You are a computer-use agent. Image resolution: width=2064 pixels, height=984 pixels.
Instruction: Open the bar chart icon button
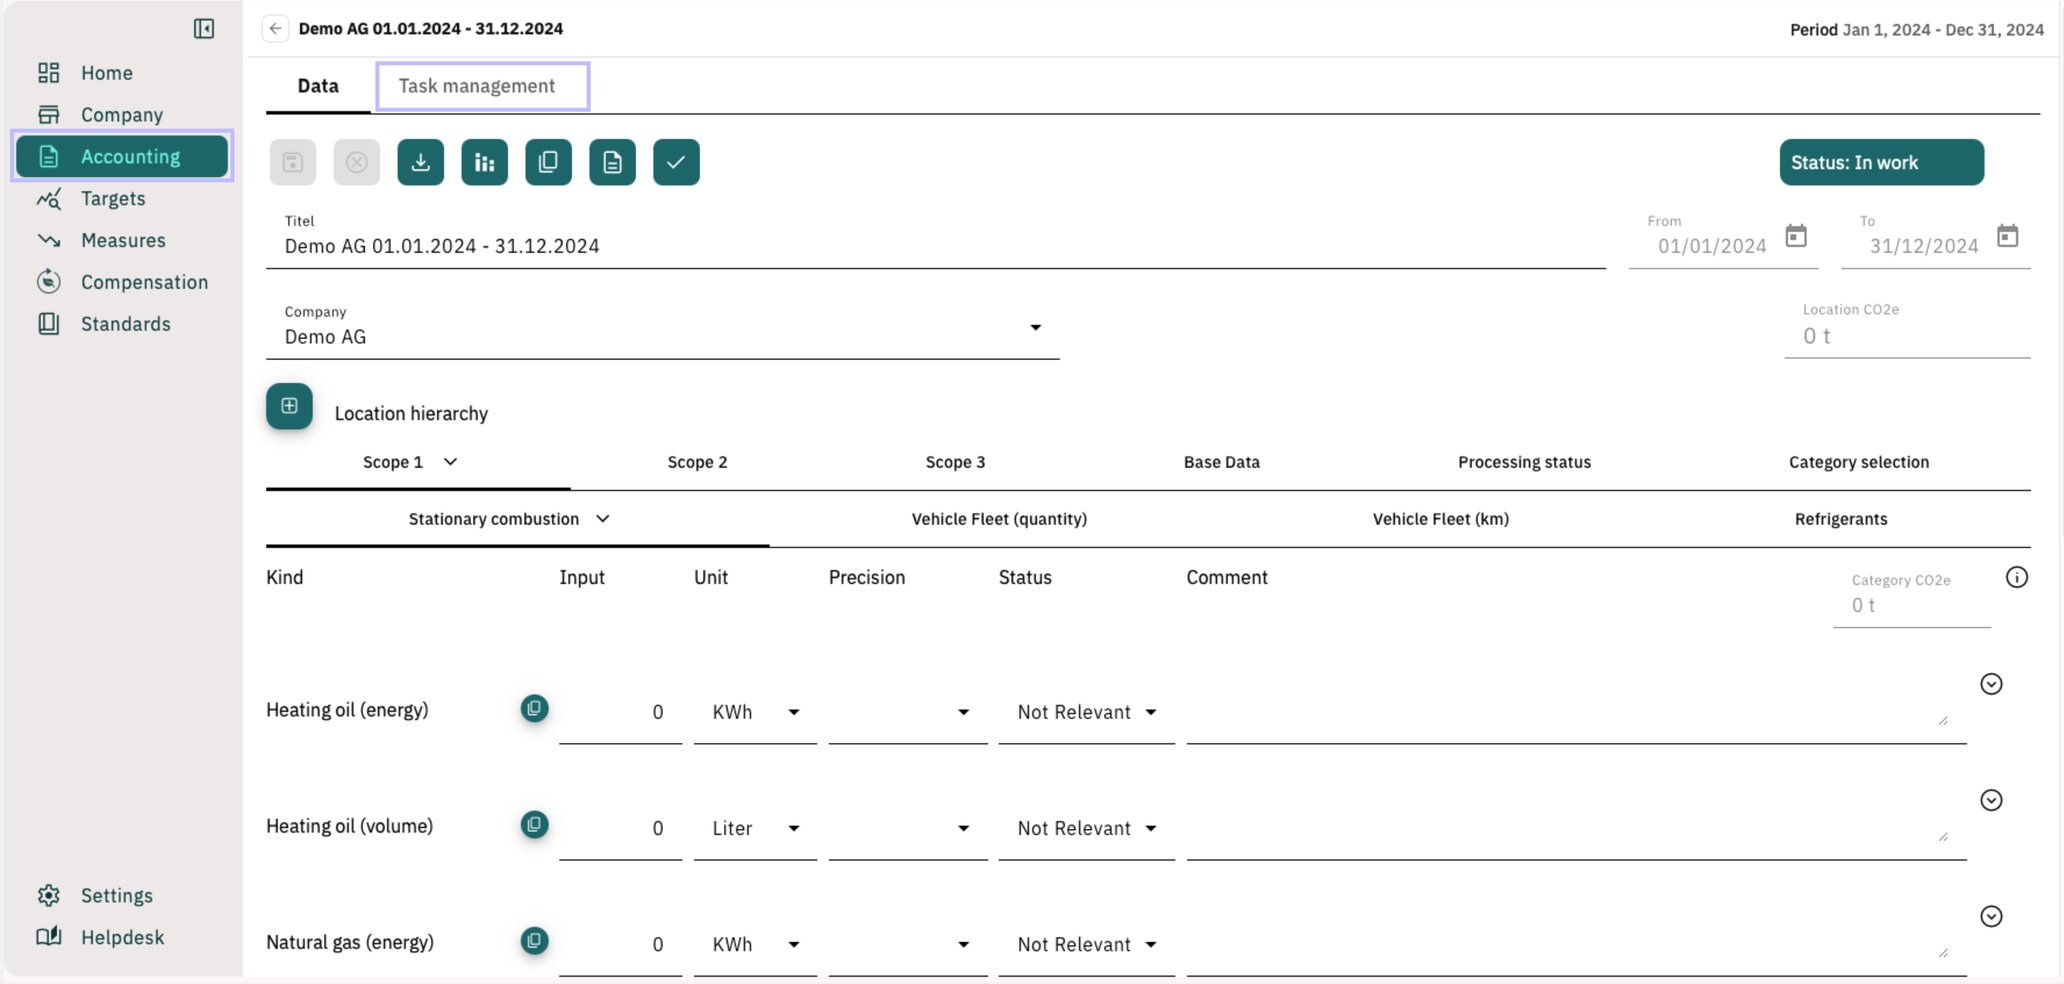485,162
